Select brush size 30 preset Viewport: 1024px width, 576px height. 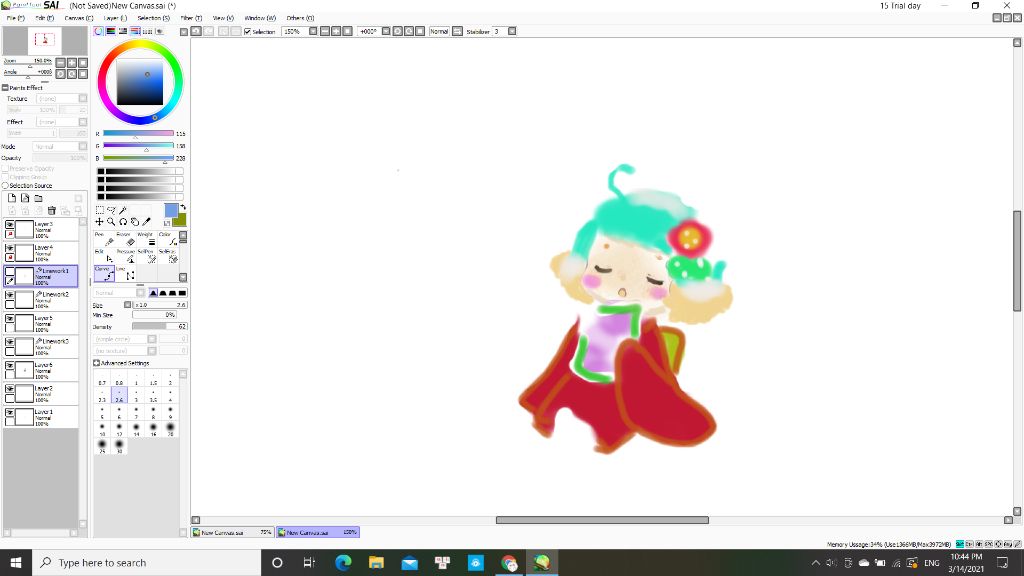coord(119,445)
